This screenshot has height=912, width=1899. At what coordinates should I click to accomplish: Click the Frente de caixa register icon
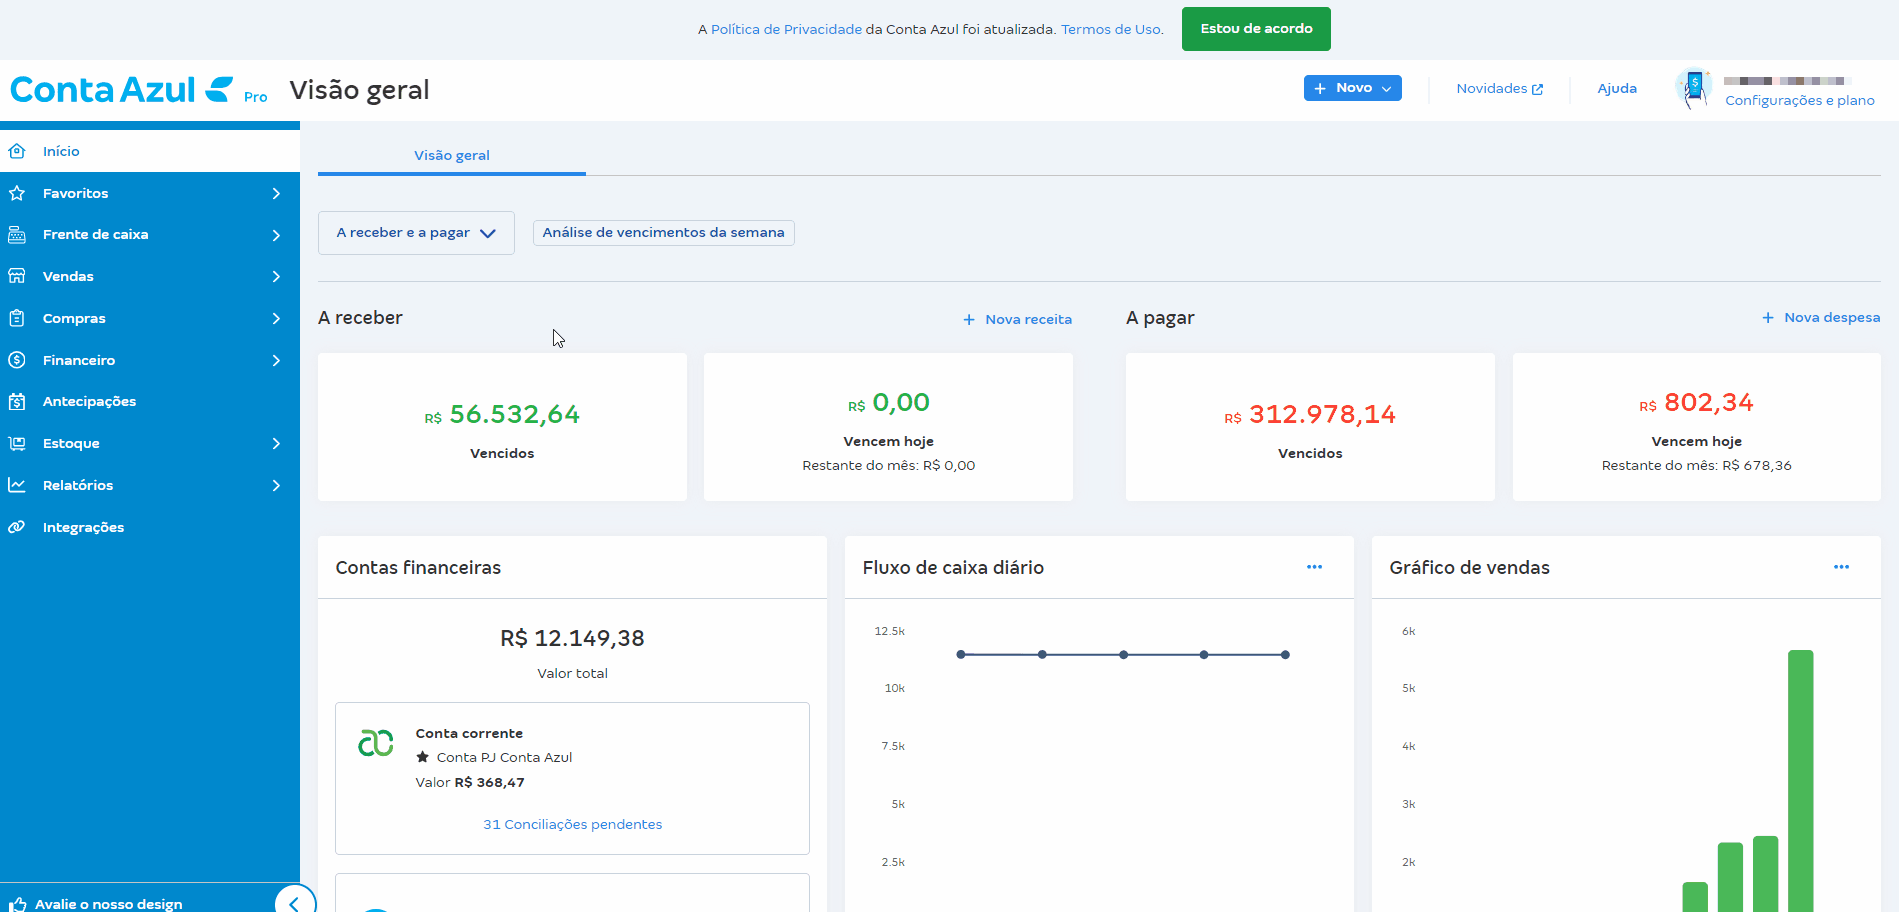pos(17,235)
